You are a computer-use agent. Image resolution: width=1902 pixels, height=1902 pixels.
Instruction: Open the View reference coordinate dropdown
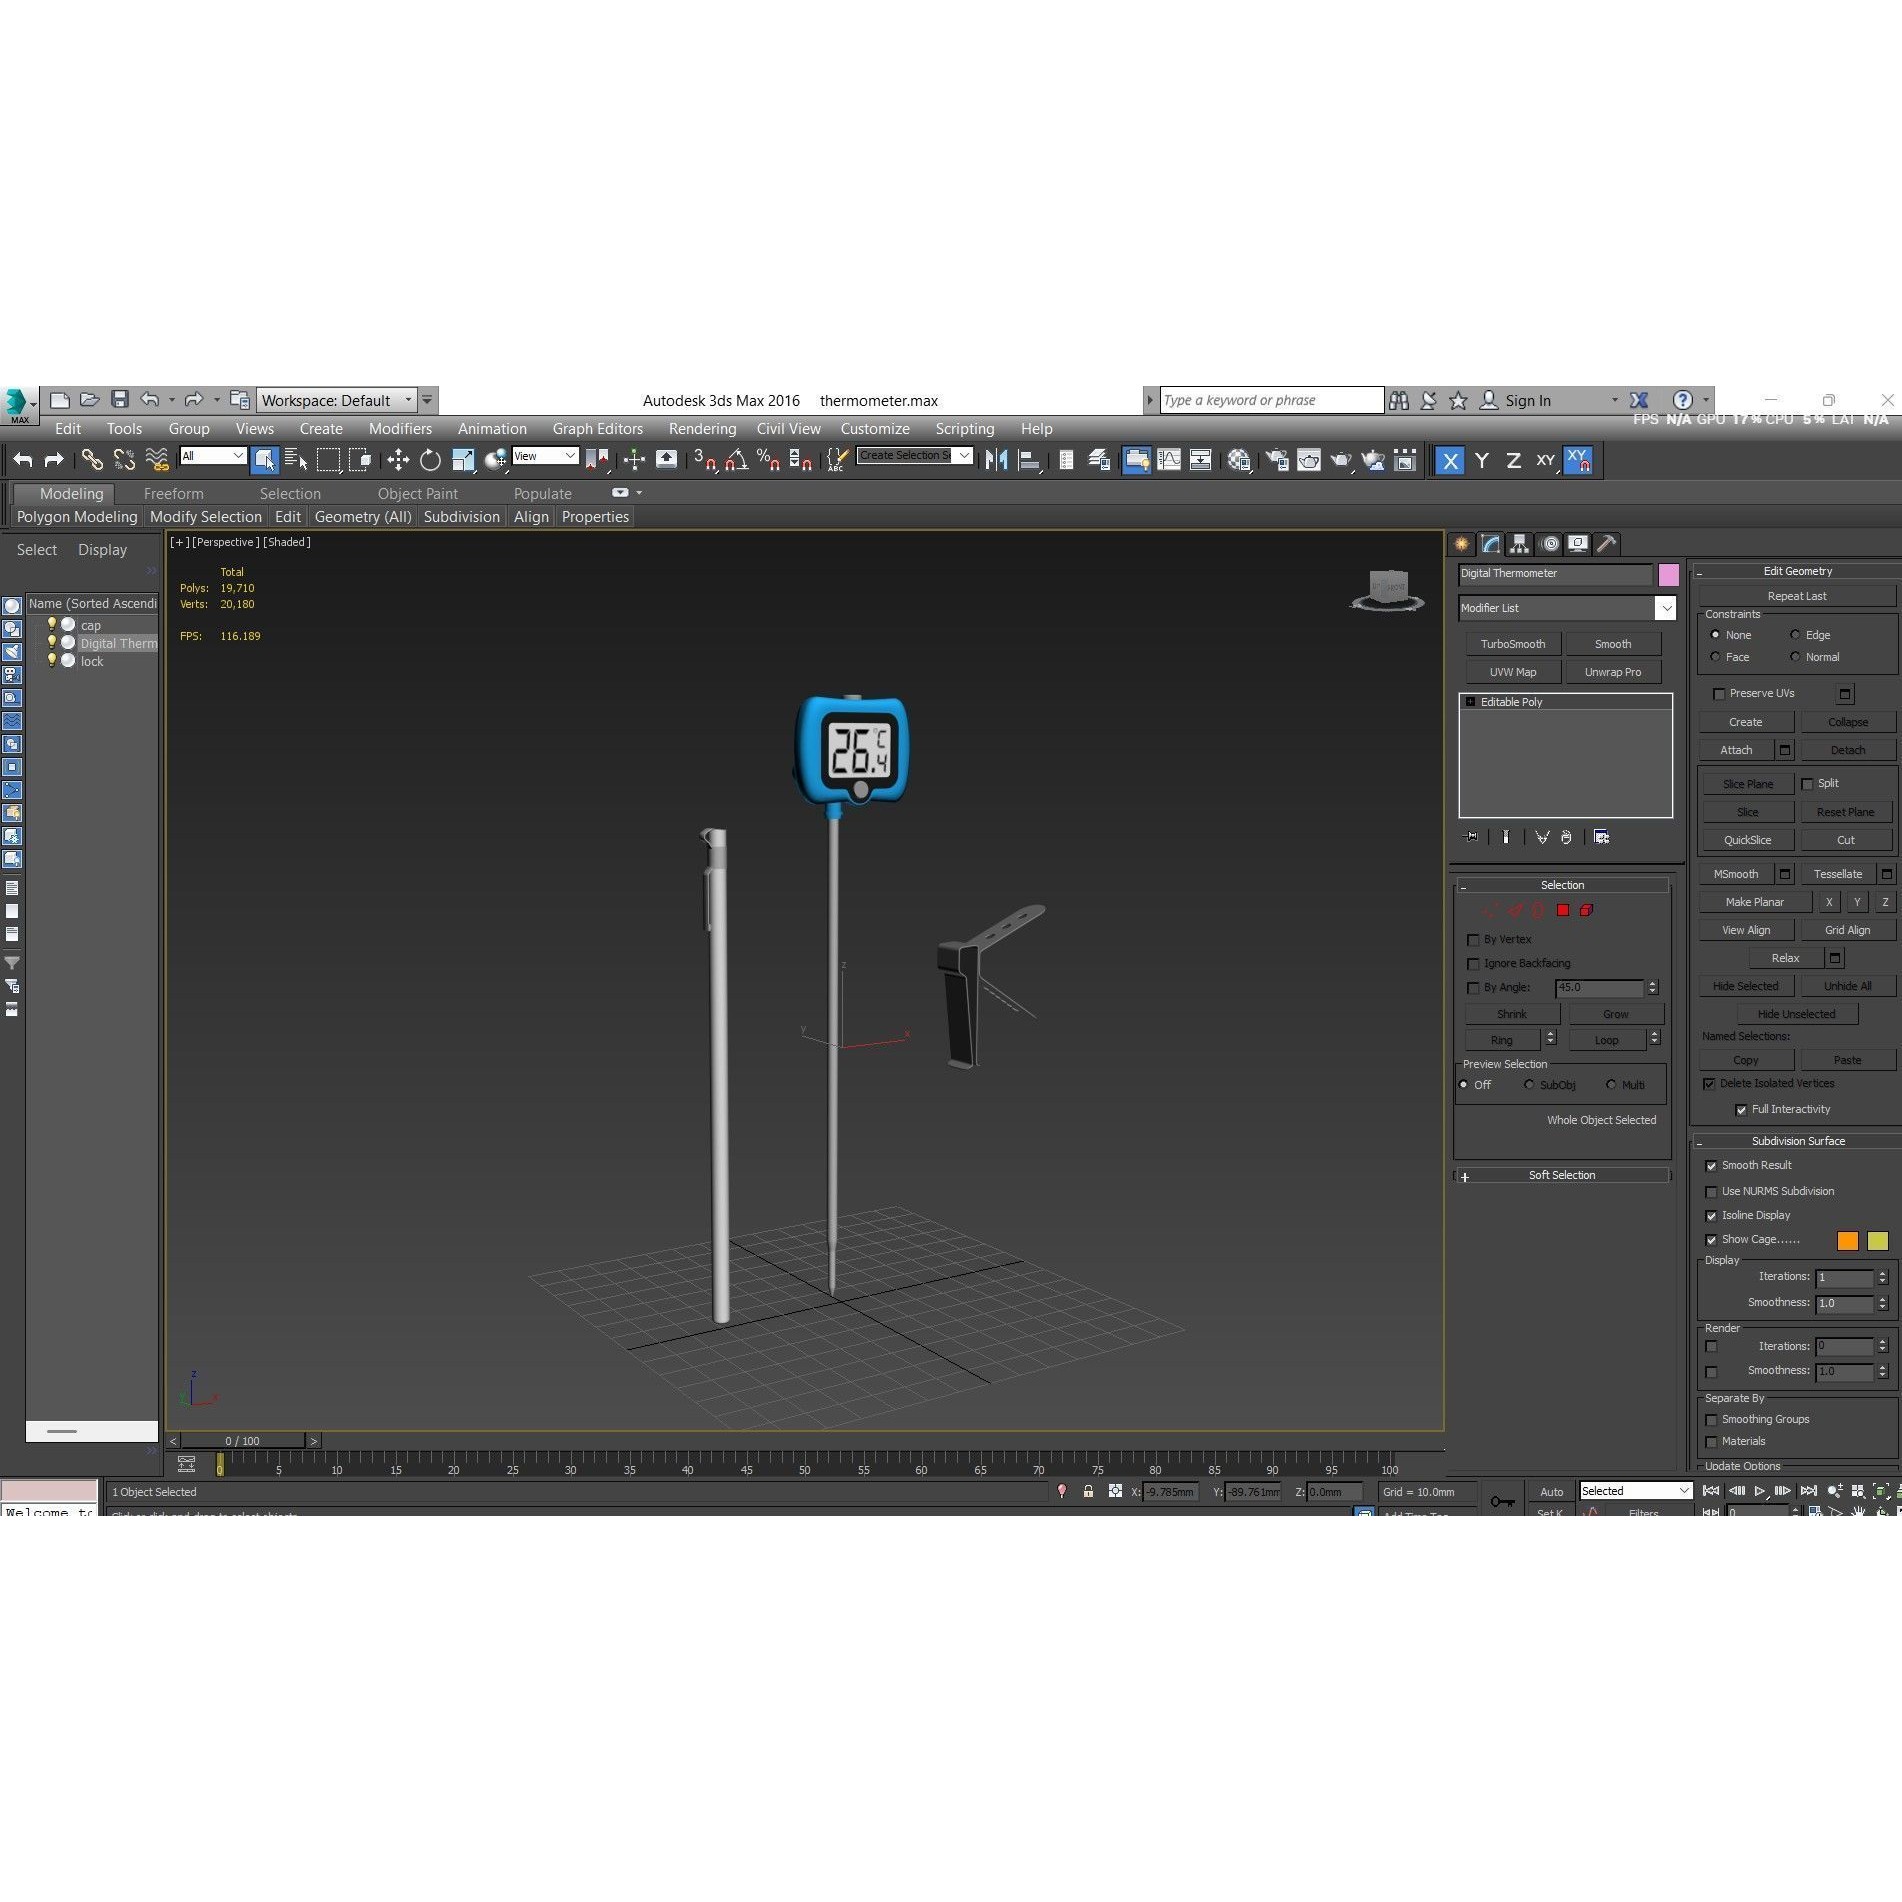pos(545,456)
